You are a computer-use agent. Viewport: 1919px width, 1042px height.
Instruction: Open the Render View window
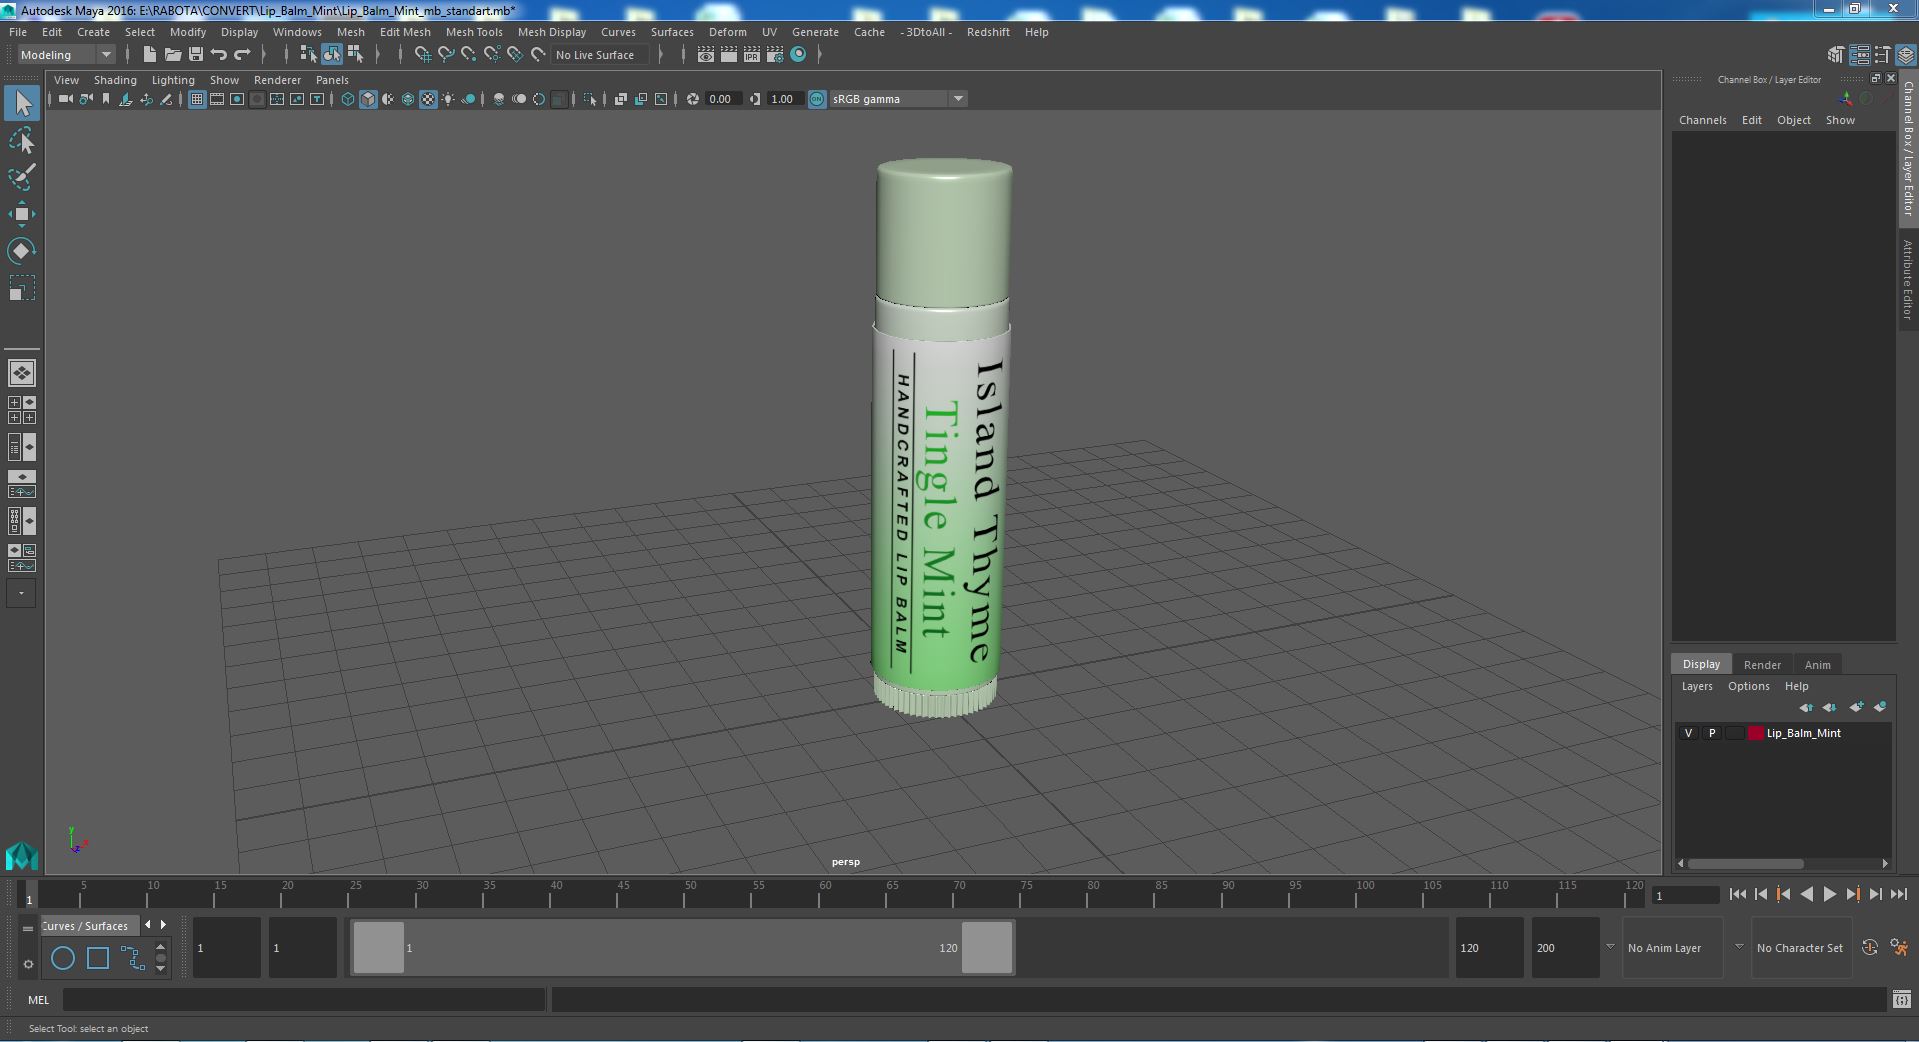[x=706, y=54]
